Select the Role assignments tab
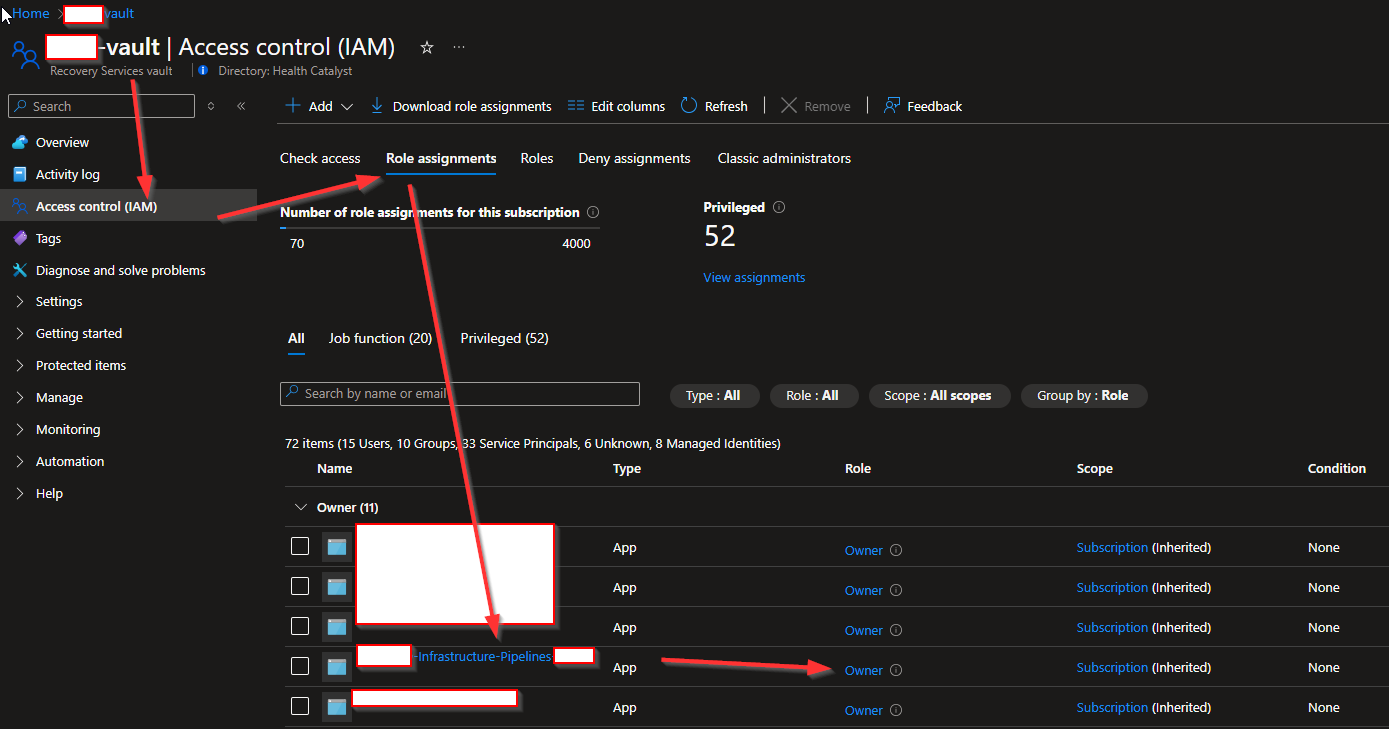1389x729 pixels. [x=441, y=158]
